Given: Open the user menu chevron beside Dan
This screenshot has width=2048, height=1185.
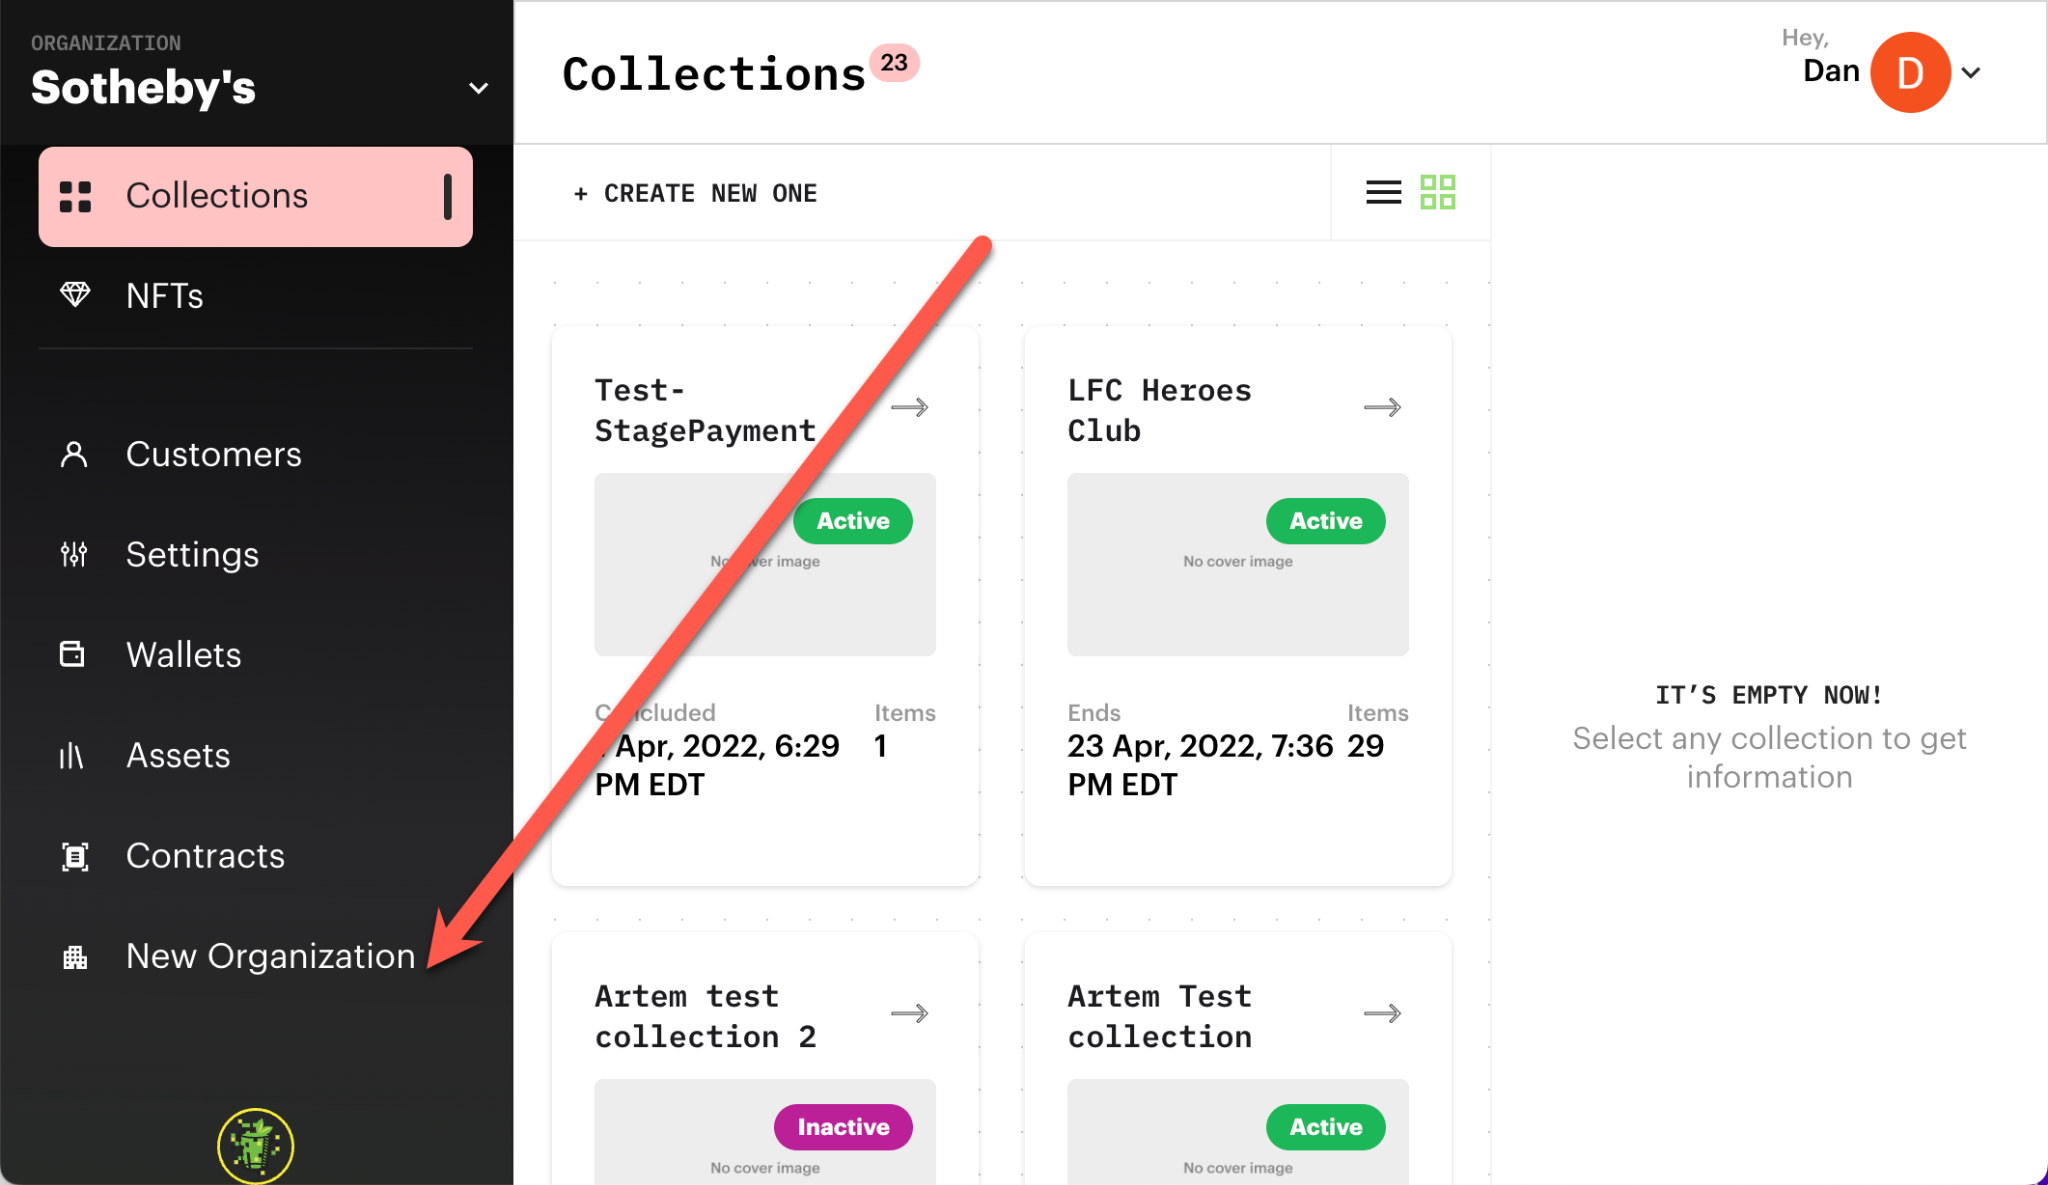Looking at the screenshot, I should point(1971,73).
